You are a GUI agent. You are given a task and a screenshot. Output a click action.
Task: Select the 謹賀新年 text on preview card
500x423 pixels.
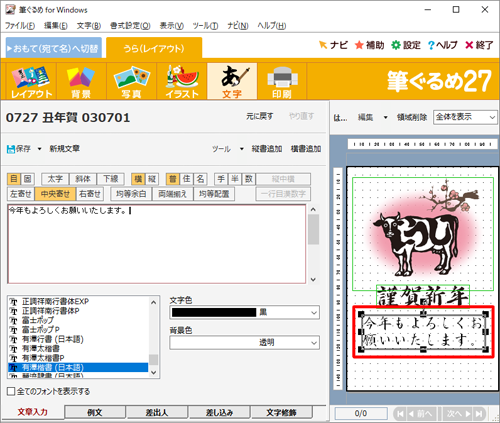(x=423, y=296)
